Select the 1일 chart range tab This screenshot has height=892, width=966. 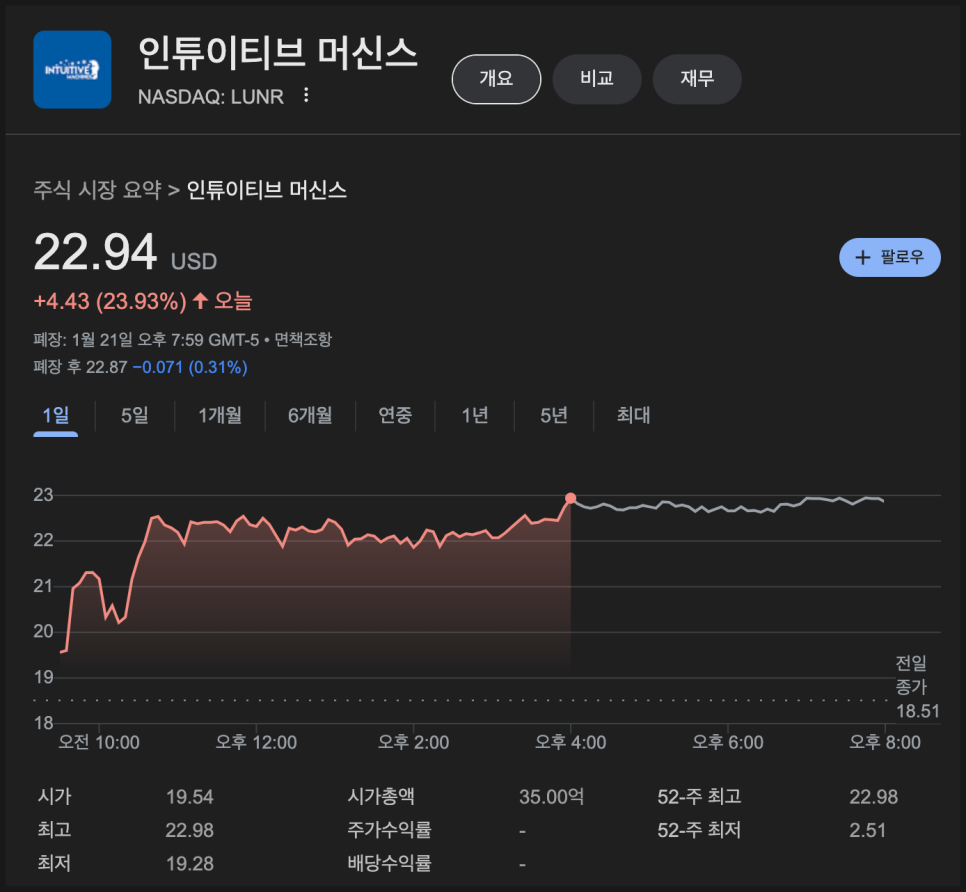[x=55, y=416]
